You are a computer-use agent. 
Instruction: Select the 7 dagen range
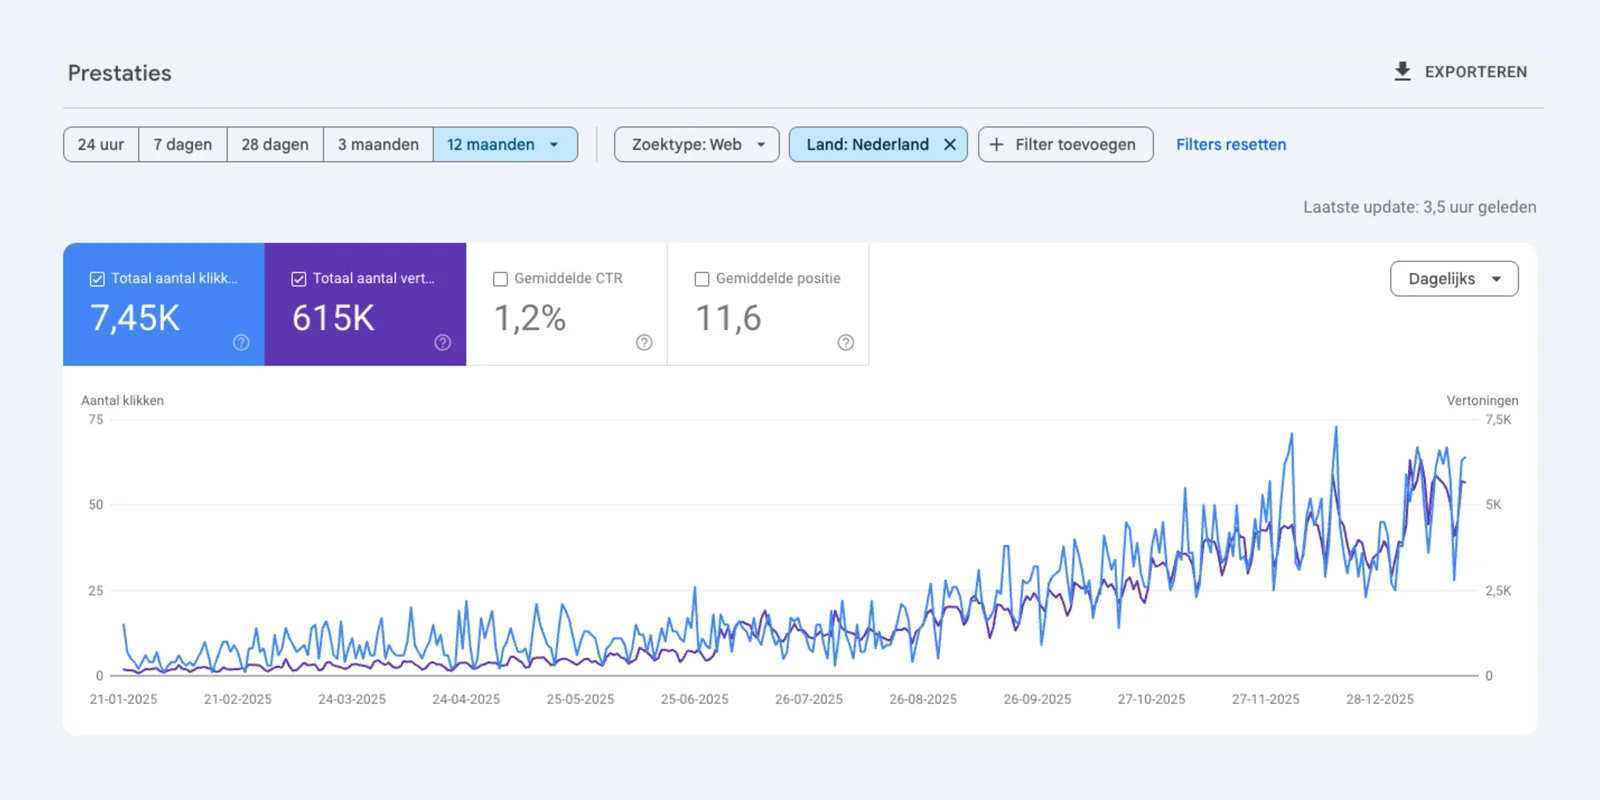click(183, 145)
